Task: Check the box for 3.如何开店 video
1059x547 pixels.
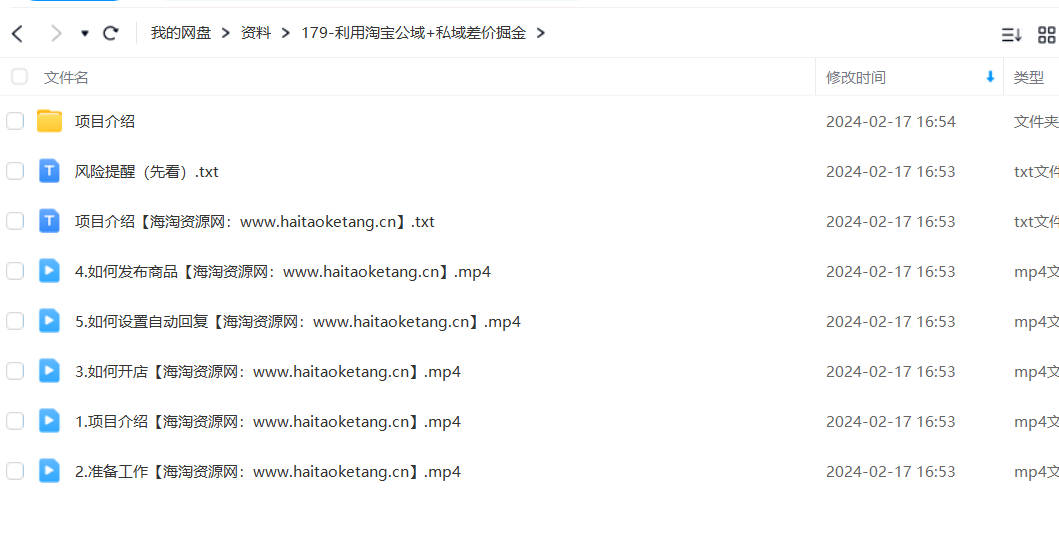Action: (x=15, y=371)
